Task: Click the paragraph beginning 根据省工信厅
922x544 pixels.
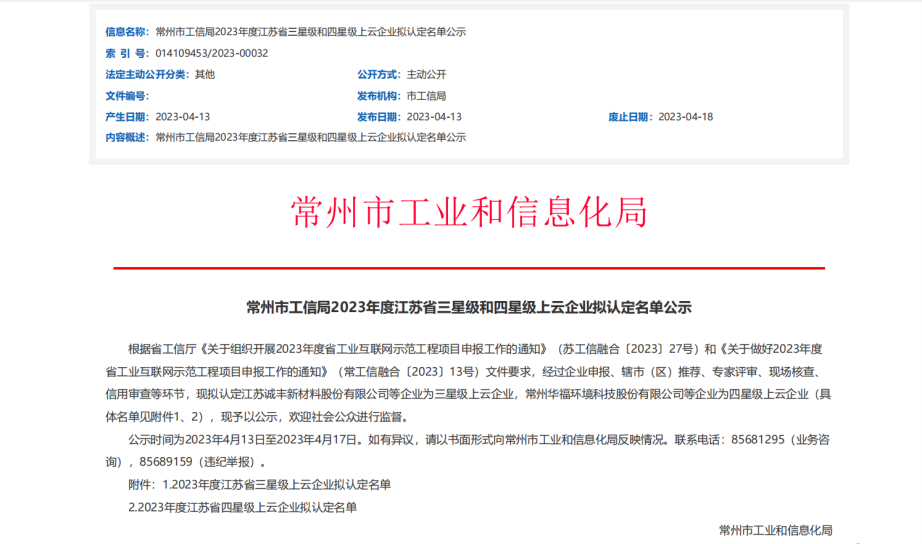Action: (x=469, y=383)
